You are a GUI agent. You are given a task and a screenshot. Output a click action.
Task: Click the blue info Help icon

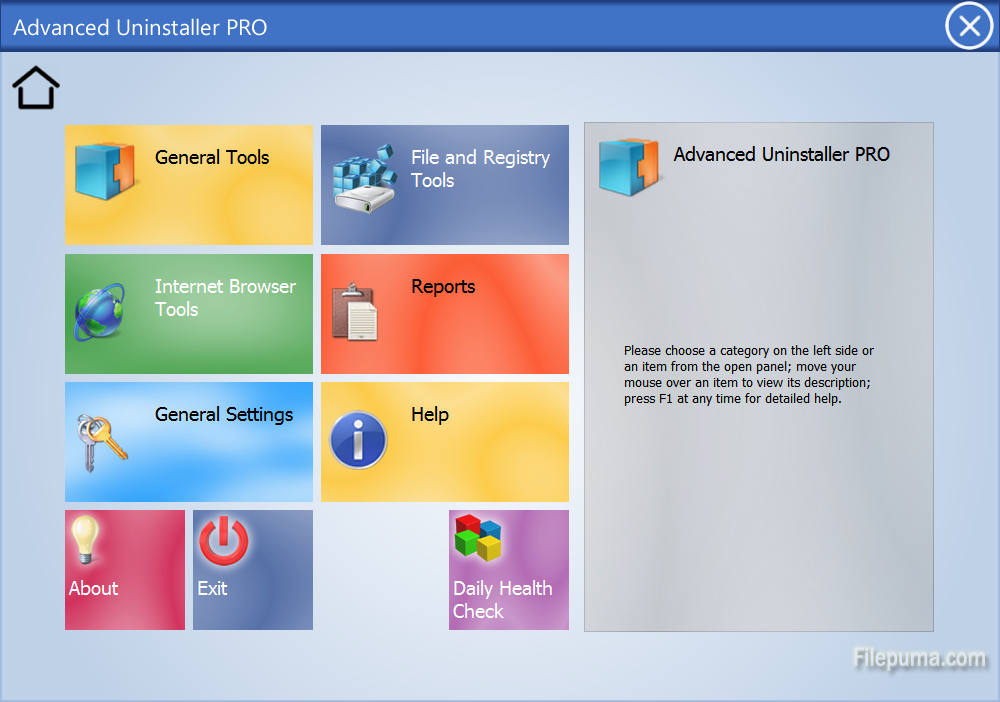point(358,440)
